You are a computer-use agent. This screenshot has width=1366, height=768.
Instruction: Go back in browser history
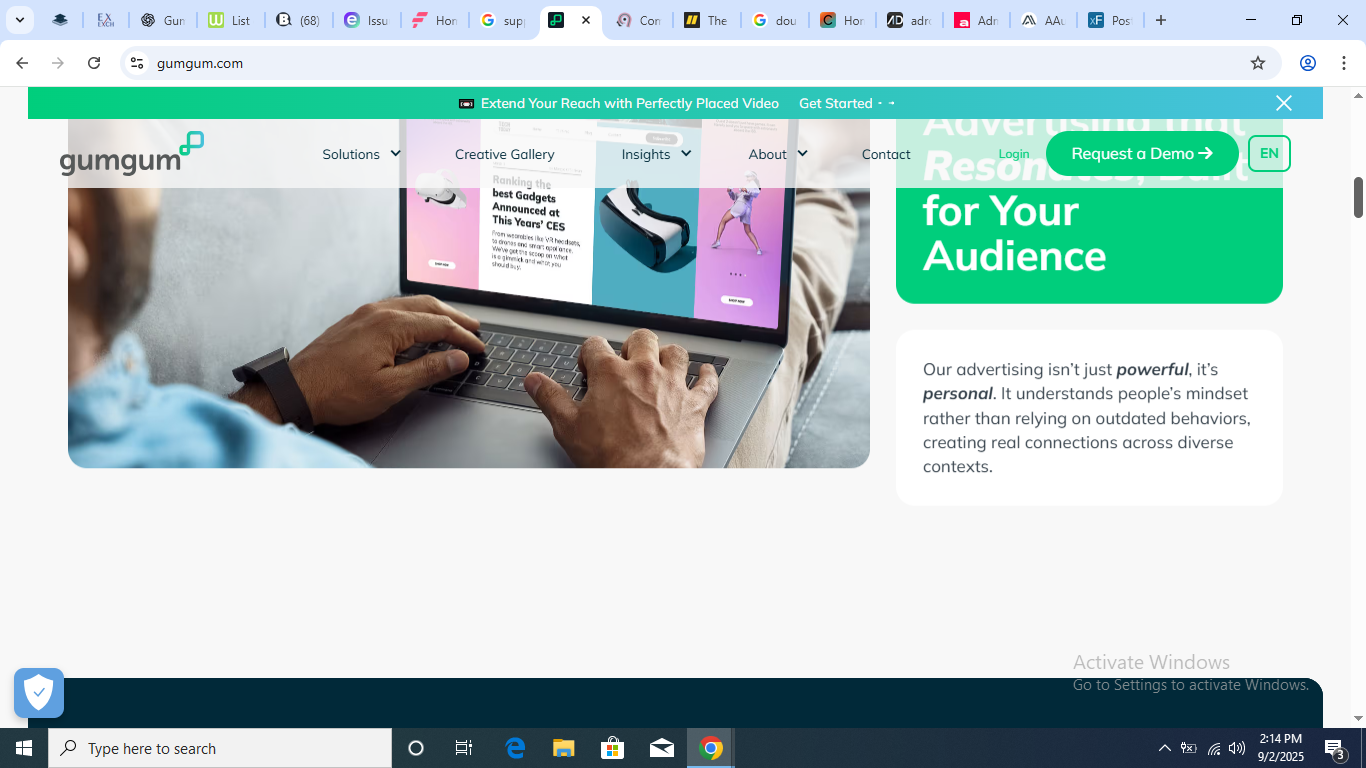coord(22,63)
